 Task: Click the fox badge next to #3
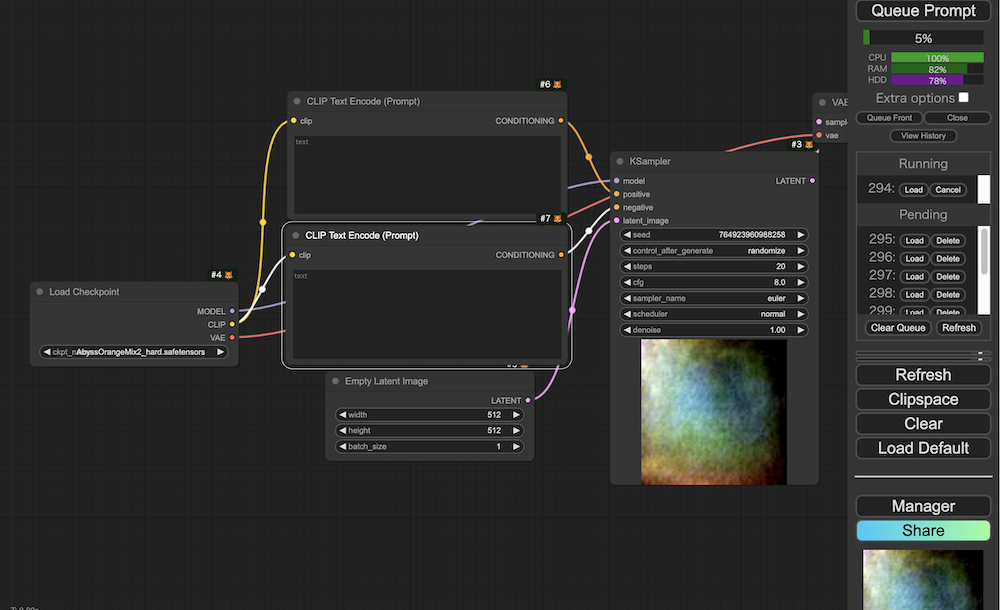(x=810, y=145)
